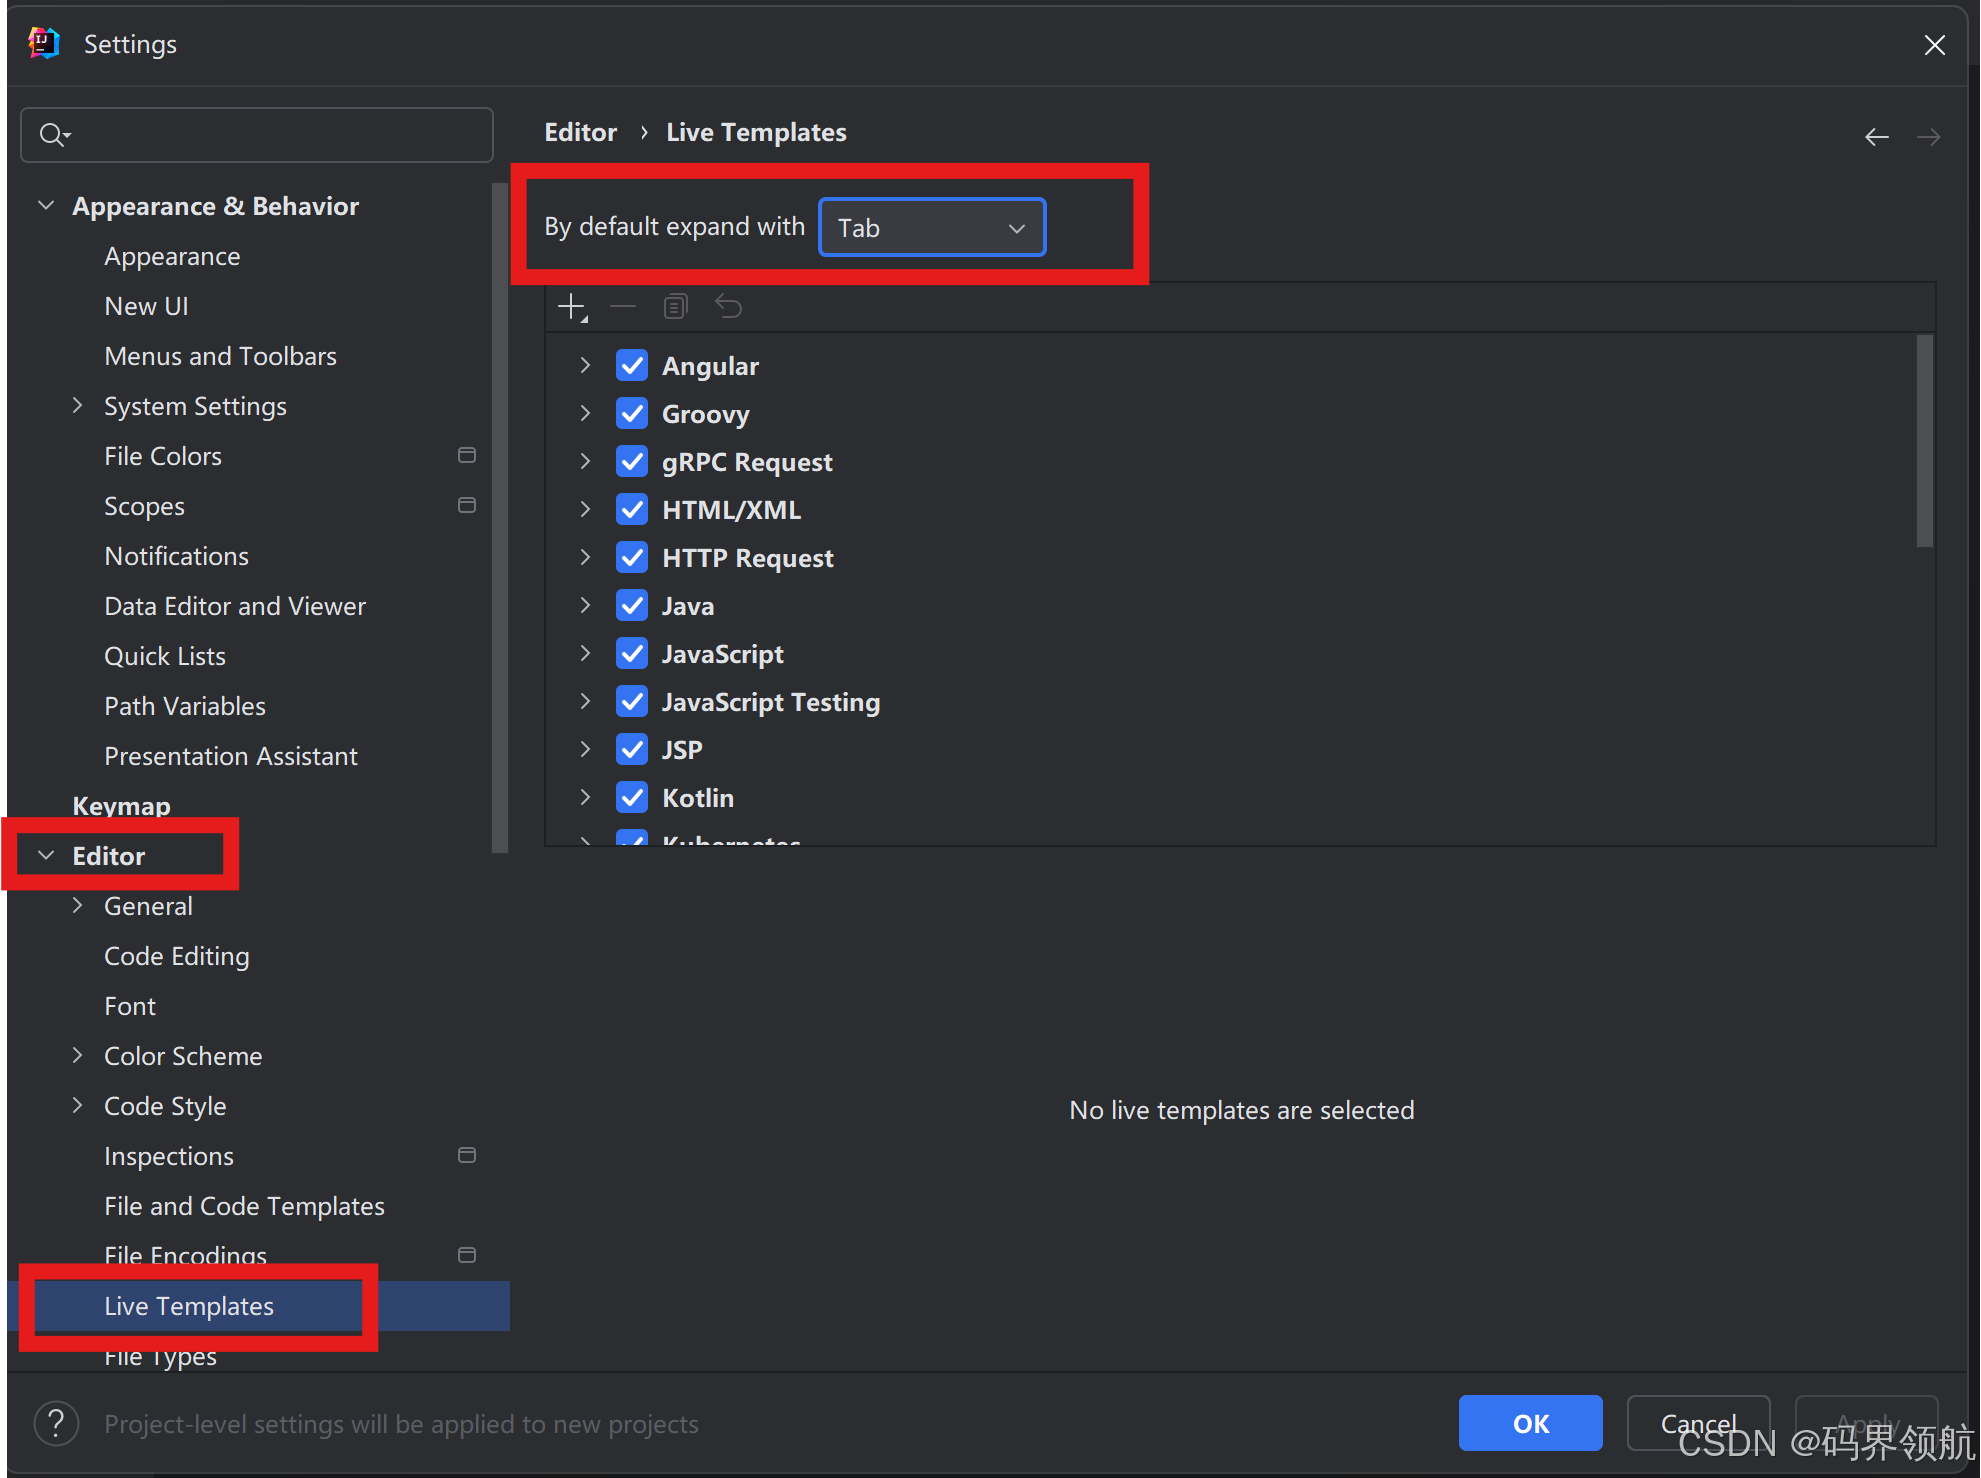Click into the settings search field
1981x1478 pixels.
pyautogui.click(x=257, y=135)
